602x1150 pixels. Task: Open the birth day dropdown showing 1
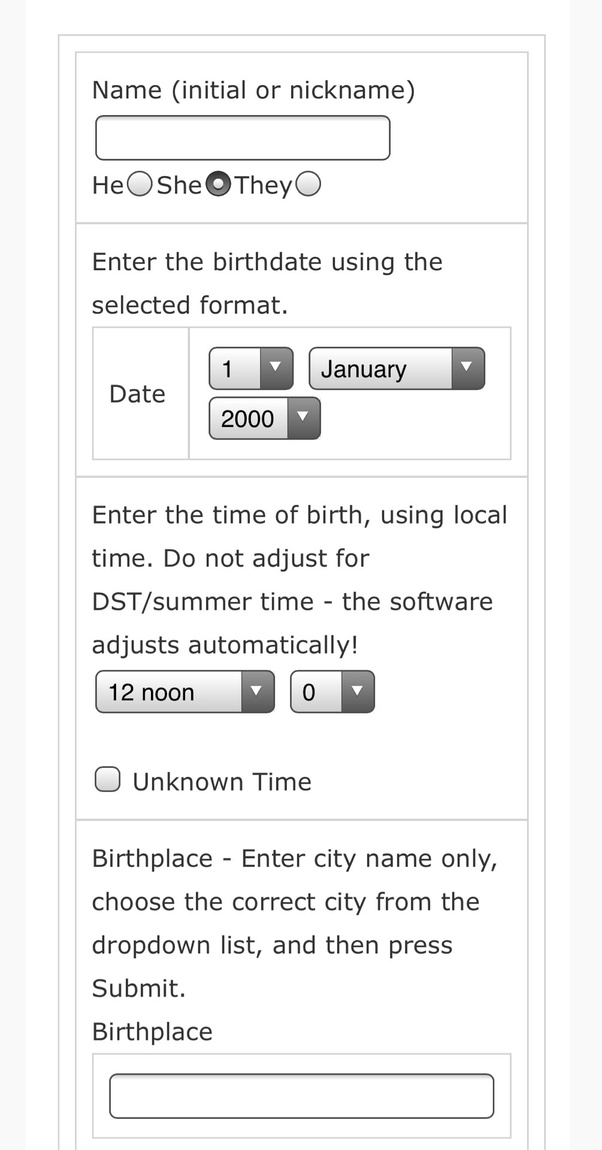(236, 369)
